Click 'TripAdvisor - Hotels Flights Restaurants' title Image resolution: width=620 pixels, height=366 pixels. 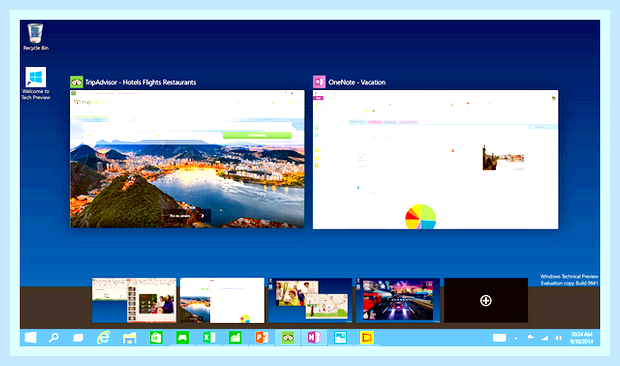(141, 82)
